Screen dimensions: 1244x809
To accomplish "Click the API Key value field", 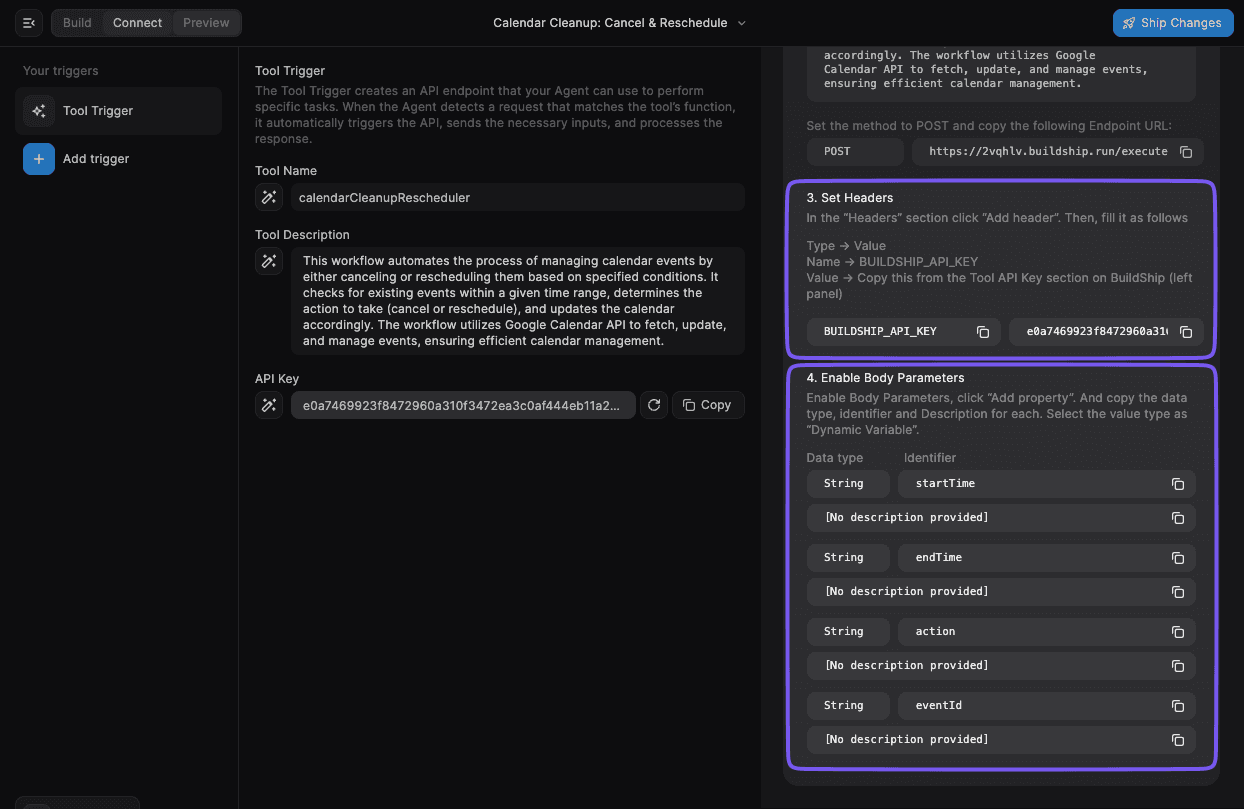I will click(463, 405).
